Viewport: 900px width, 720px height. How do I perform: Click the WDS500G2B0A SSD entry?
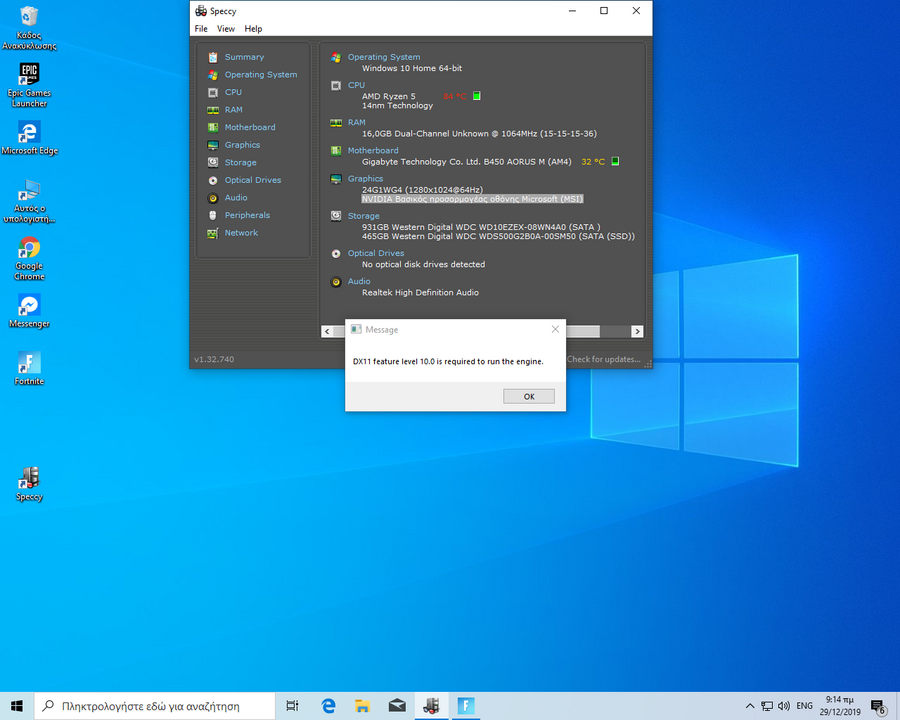click(498, 236)
